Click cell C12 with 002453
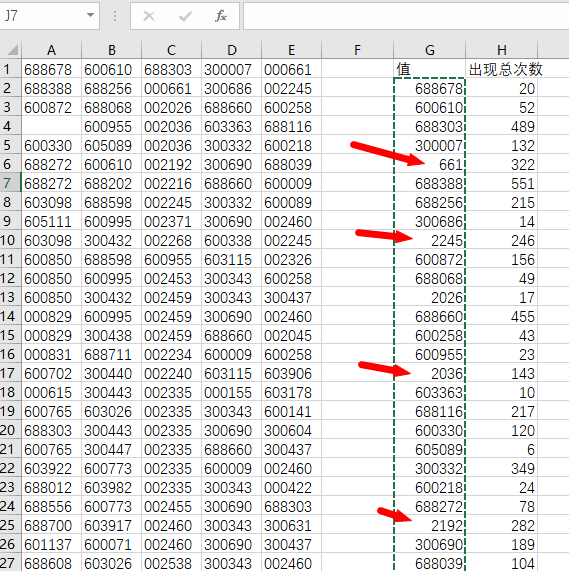This screenshot has height=571, width=569. coord(171,278)
